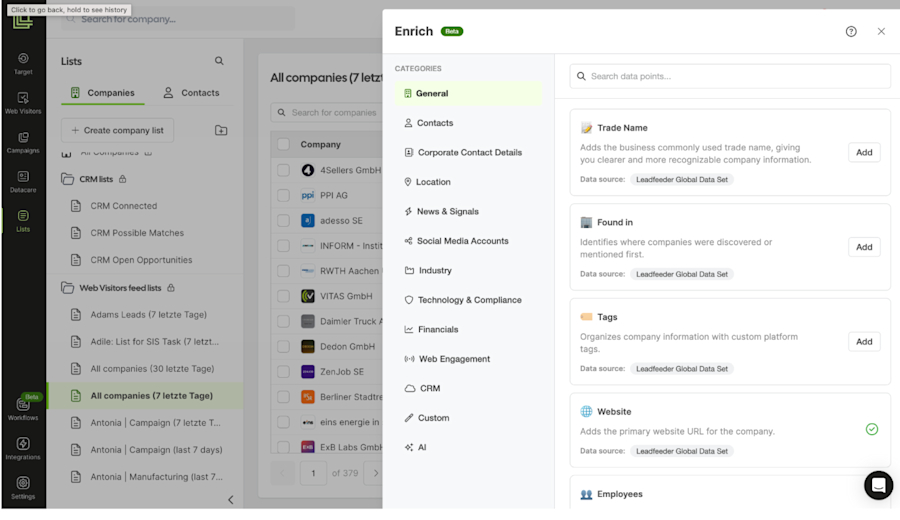Open Workflows beta in sidebar

click(23, 409)
